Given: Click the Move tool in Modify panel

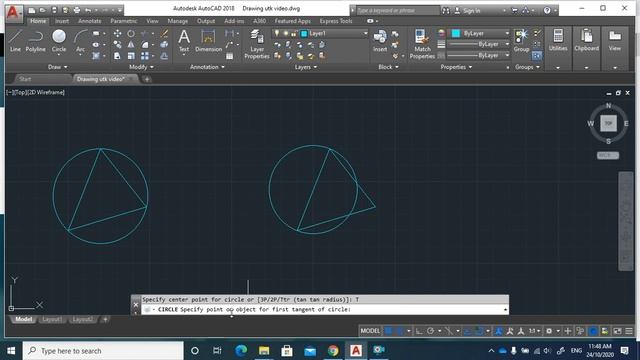Looking at the screenshot, I should (118, 33).
